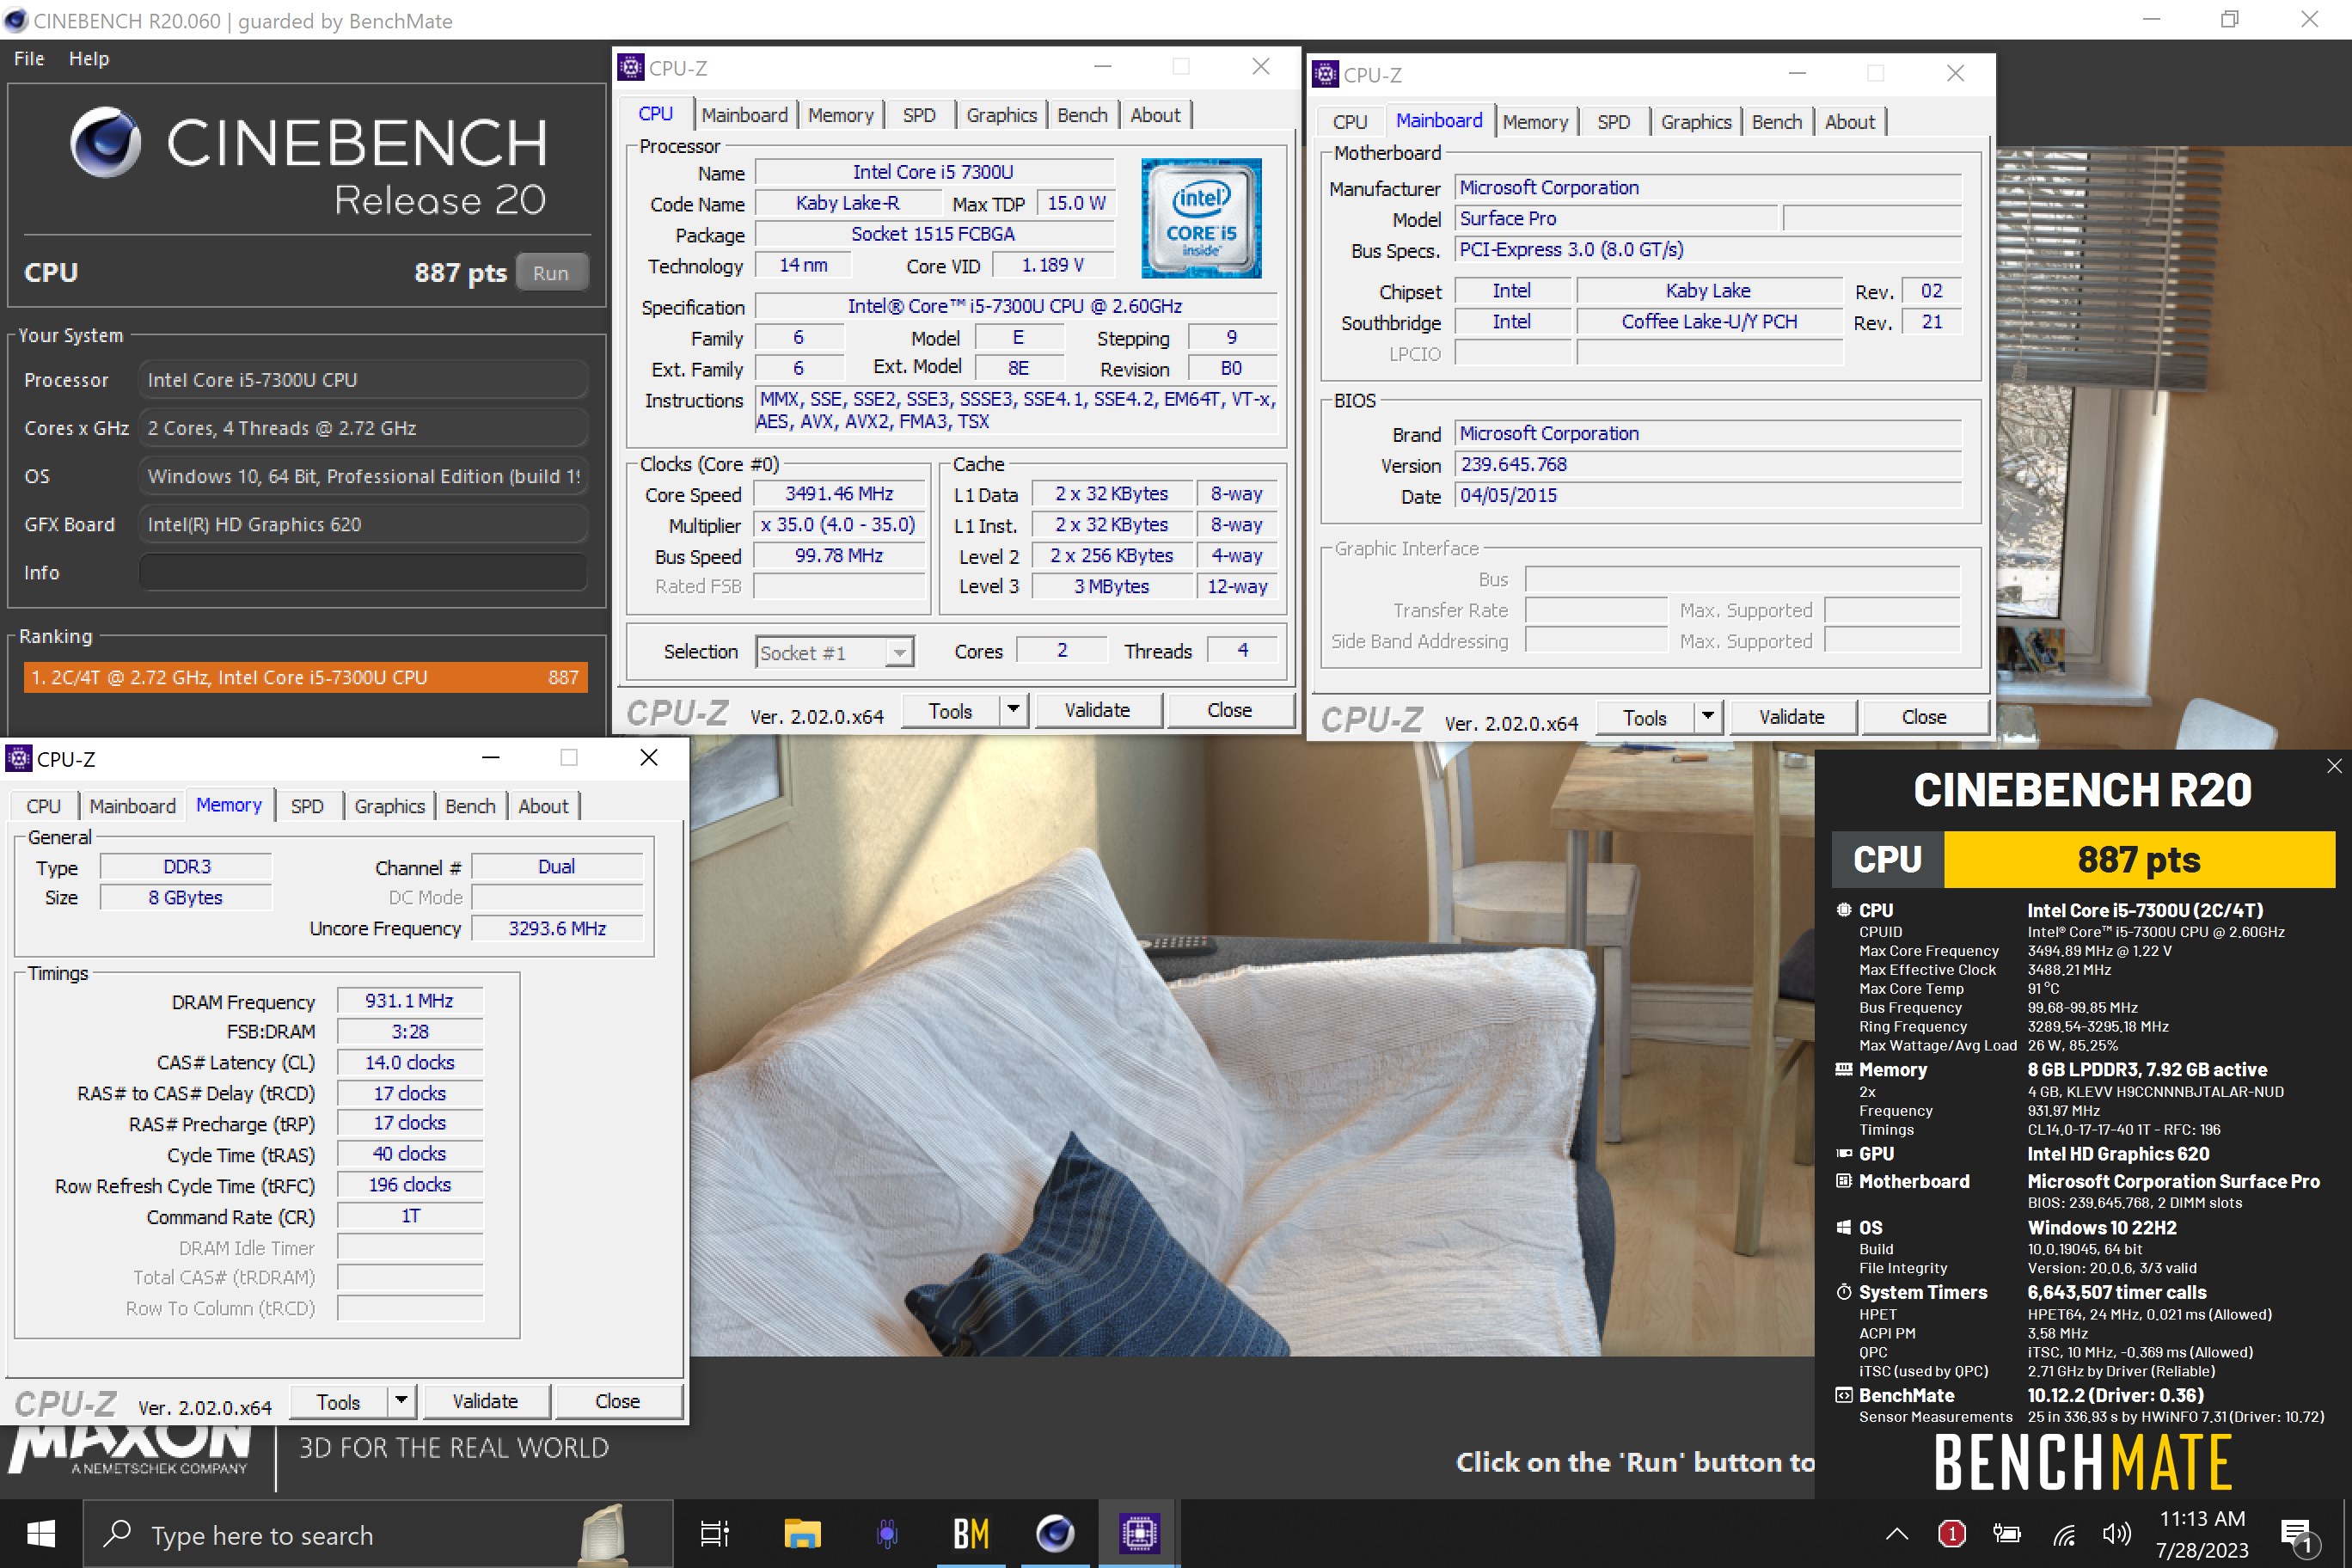Click the Run button in Cinebench
This screenshot has height=1568, width=2352.
coord(551,273)
